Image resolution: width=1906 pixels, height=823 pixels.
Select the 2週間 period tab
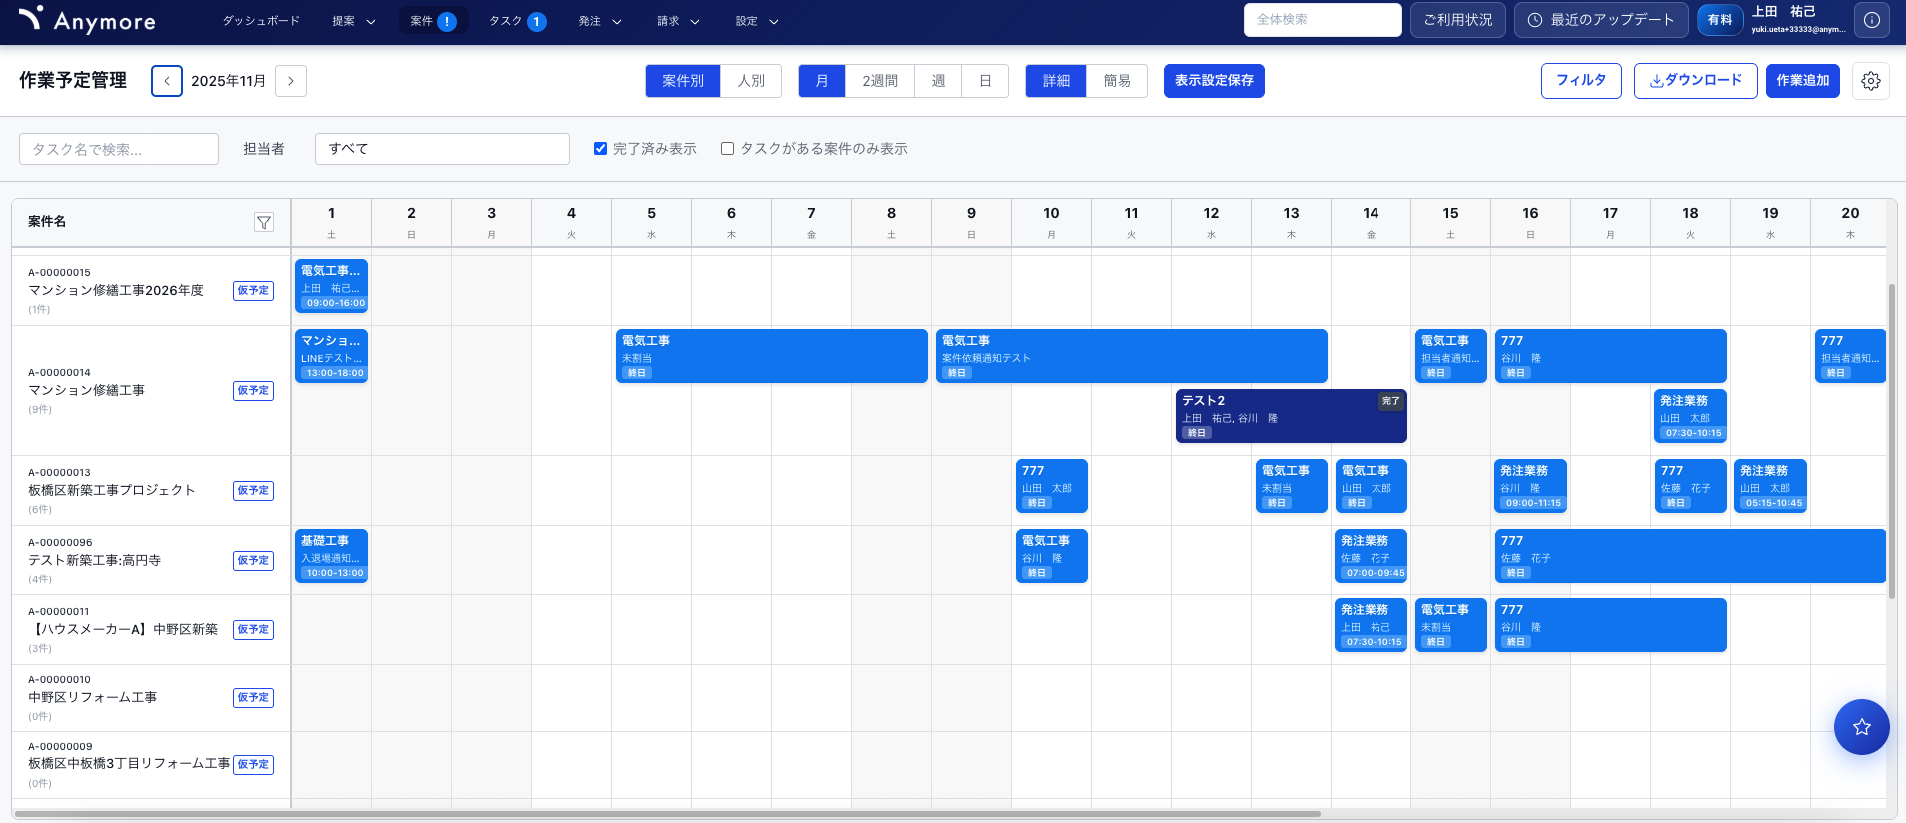coord(880,81)
